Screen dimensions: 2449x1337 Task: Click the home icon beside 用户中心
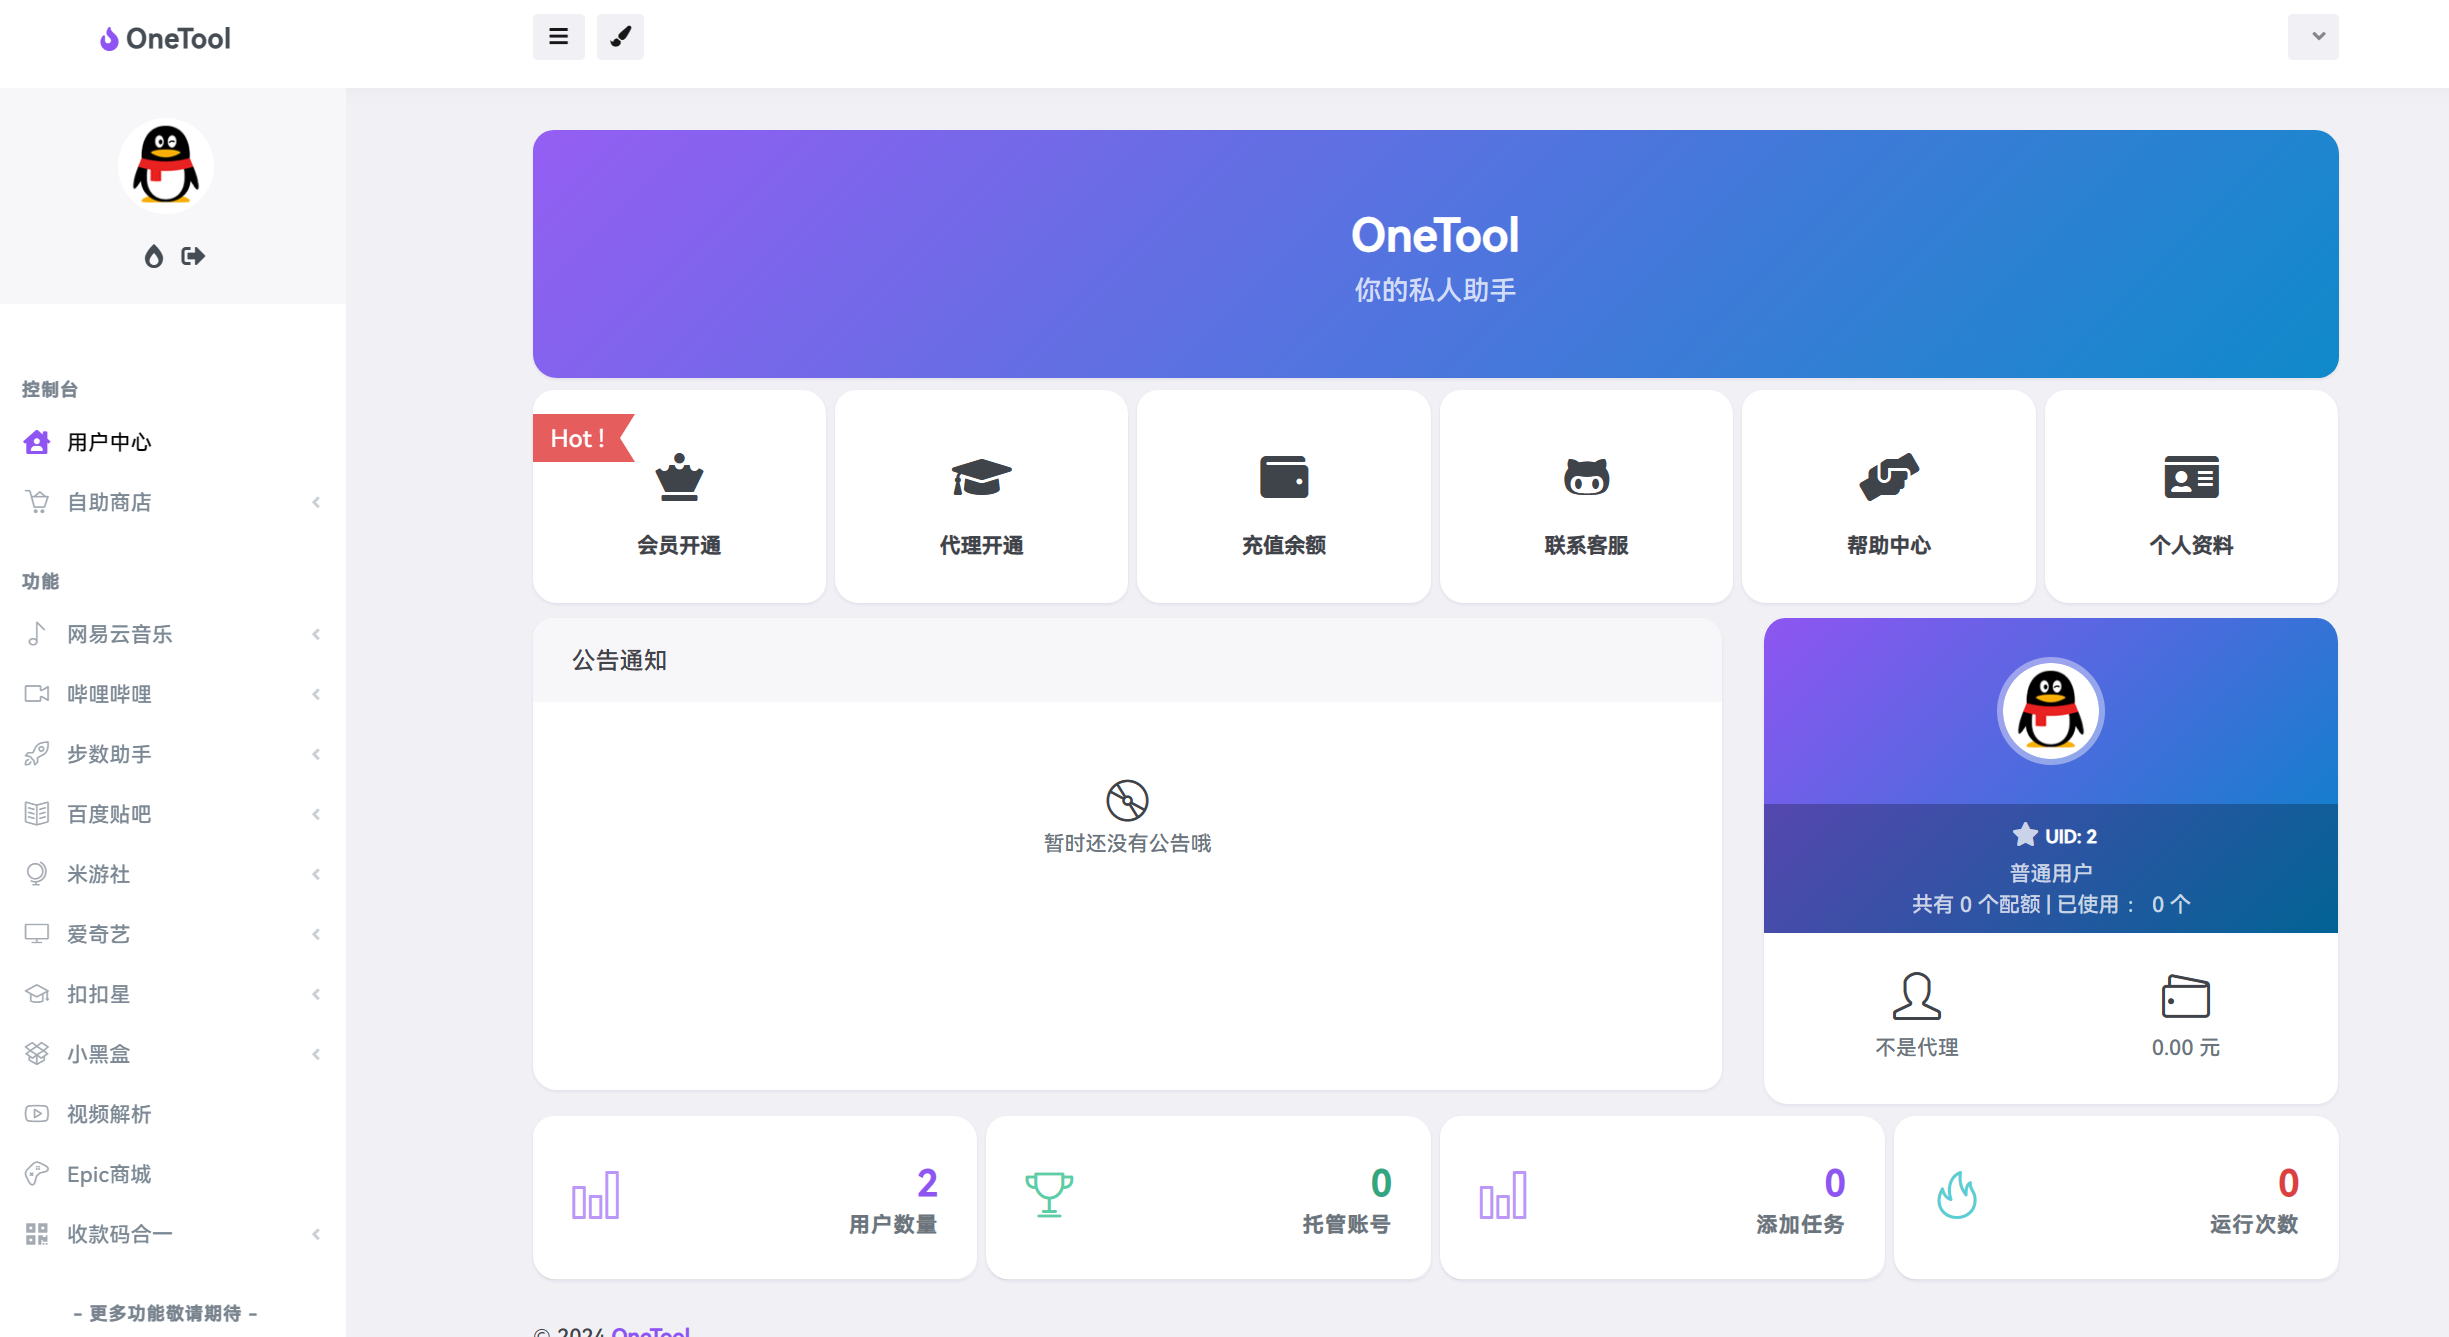pos(37,442)
